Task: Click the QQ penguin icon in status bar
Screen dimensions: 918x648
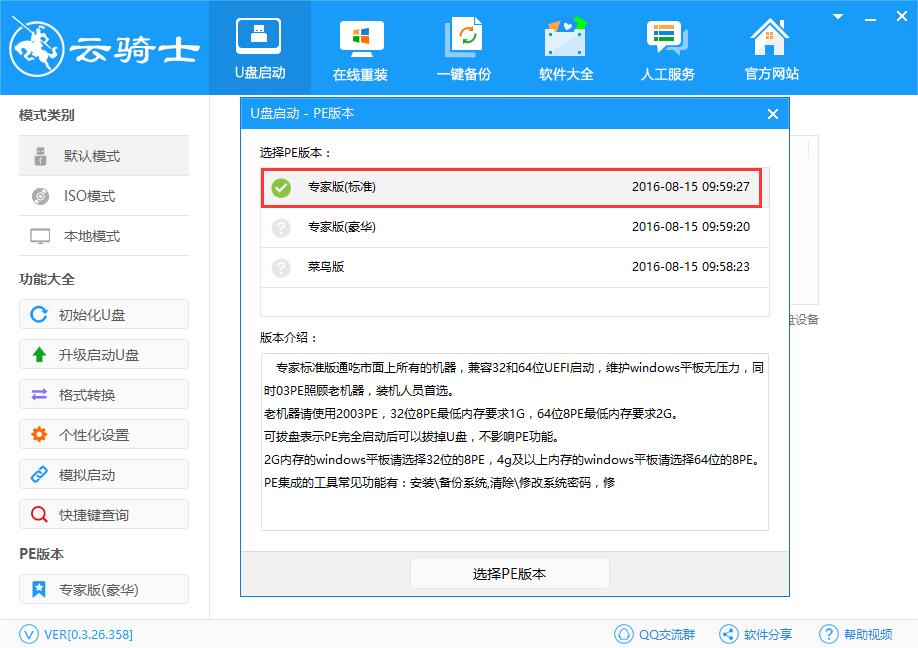Action: pos(624,634)
